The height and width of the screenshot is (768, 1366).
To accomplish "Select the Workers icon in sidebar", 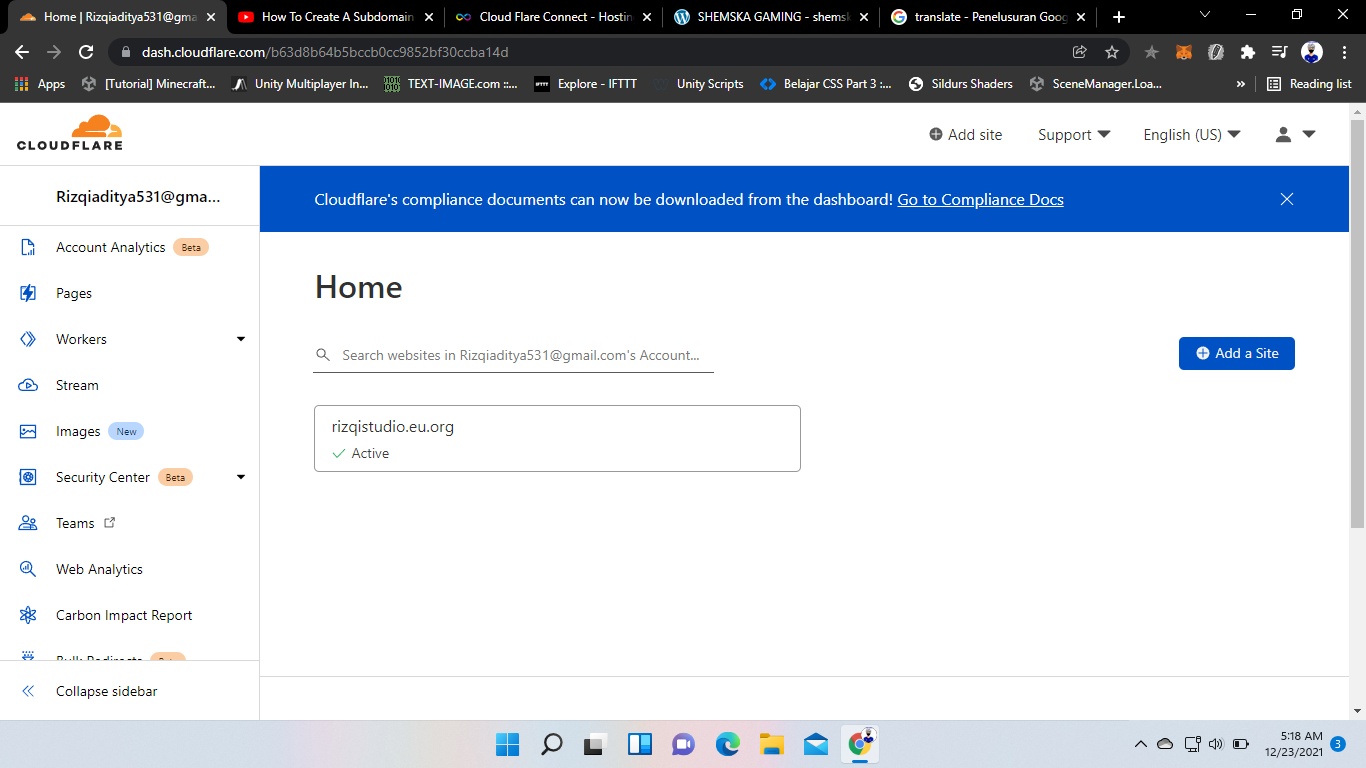I will pos(28,339).
